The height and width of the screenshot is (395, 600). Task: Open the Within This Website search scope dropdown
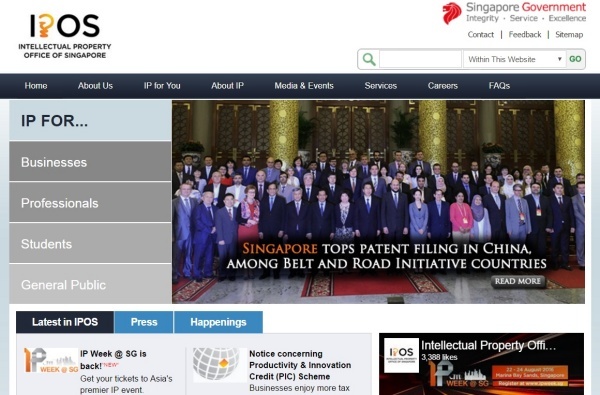coord(515,59)
